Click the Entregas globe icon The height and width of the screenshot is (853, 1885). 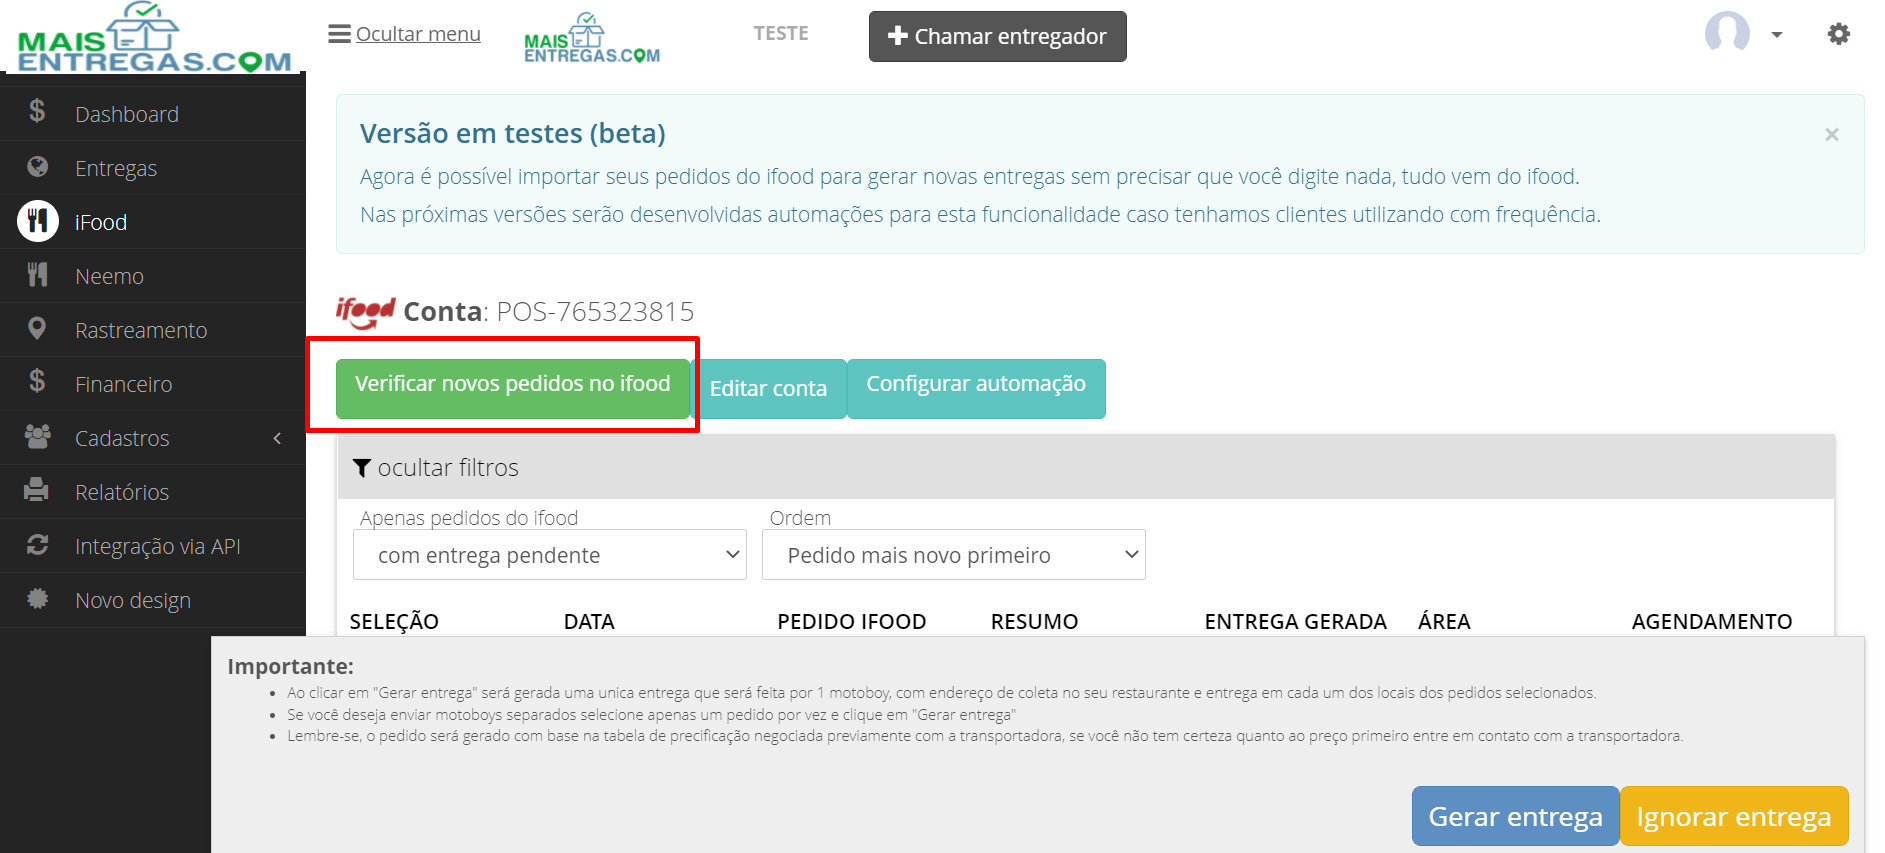(x=37, y=166)
